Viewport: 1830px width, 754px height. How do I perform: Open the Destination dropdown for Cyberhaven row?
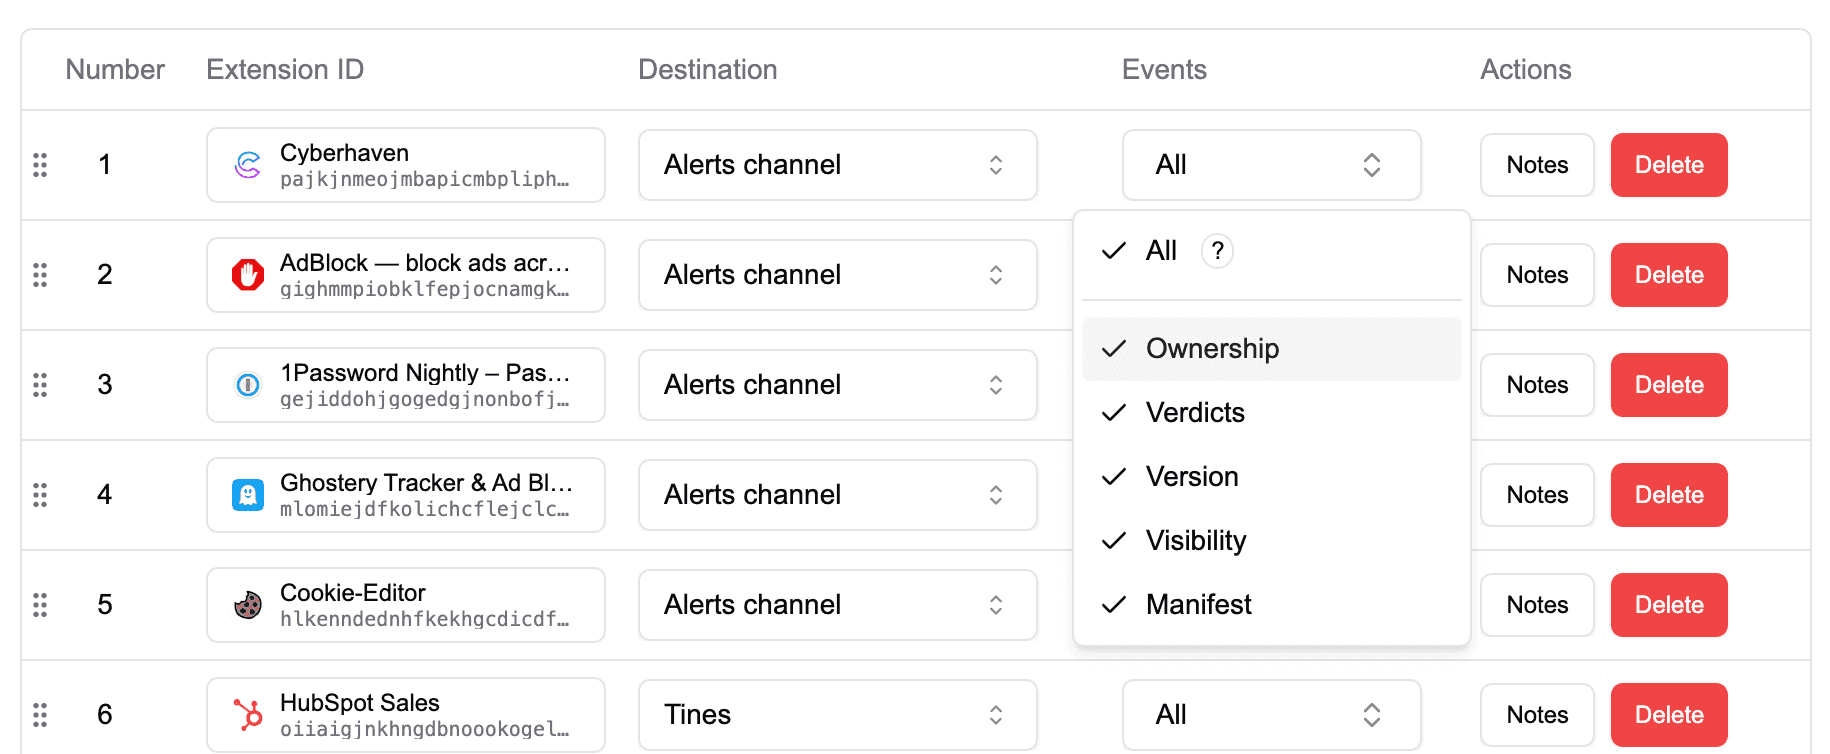[838, 165]
